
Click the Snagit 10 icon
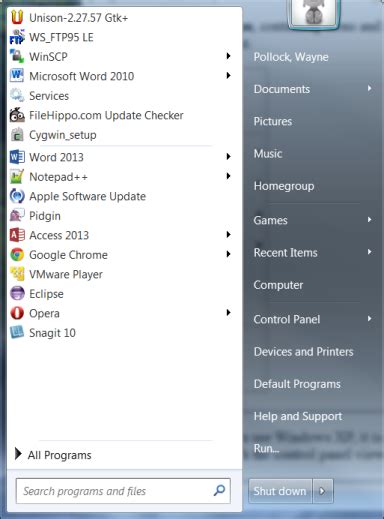point(17,333)
